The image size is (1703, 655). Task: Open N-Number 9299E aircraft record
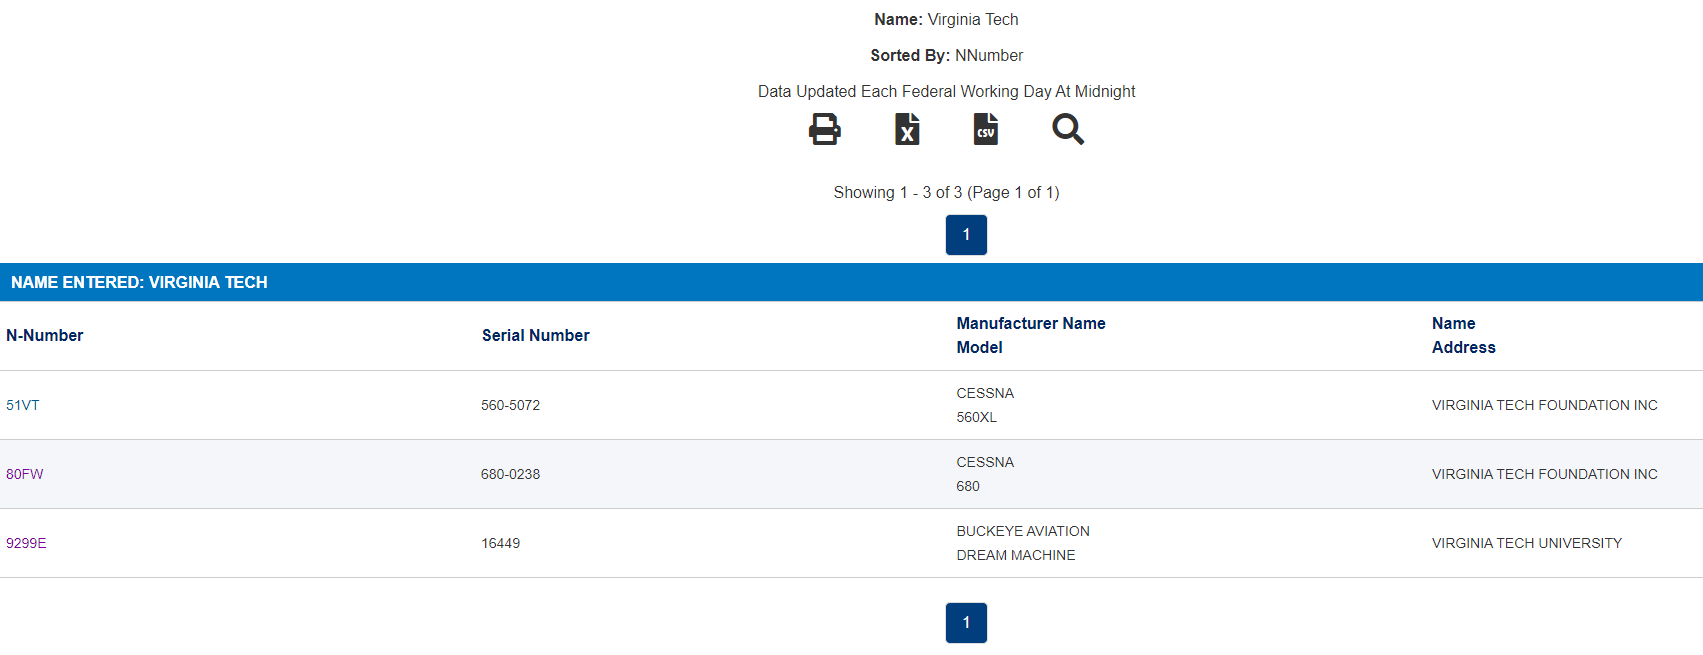(x=26, y=543)
